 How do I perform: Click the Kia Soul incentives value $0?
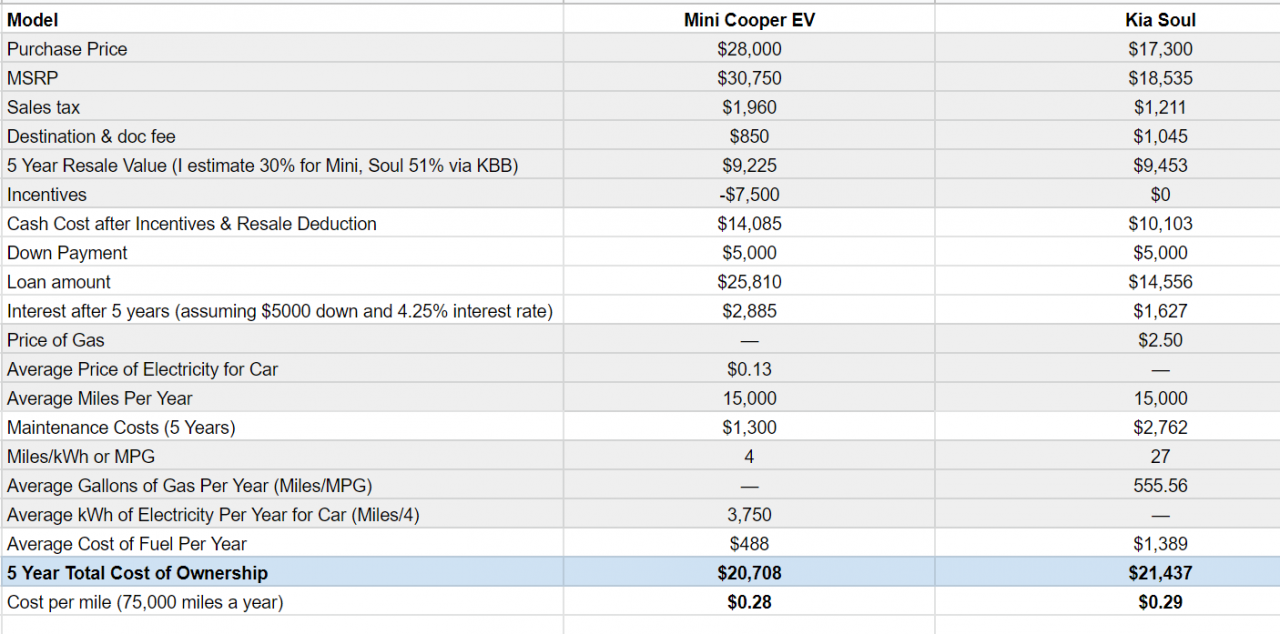click(x=1160, y=194)
